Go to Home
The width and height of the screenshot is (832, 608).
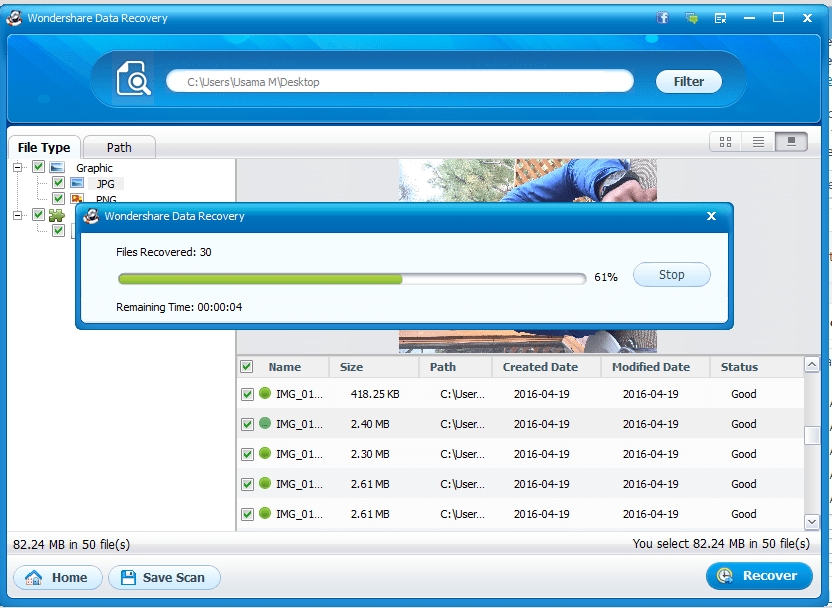point(57,577)
